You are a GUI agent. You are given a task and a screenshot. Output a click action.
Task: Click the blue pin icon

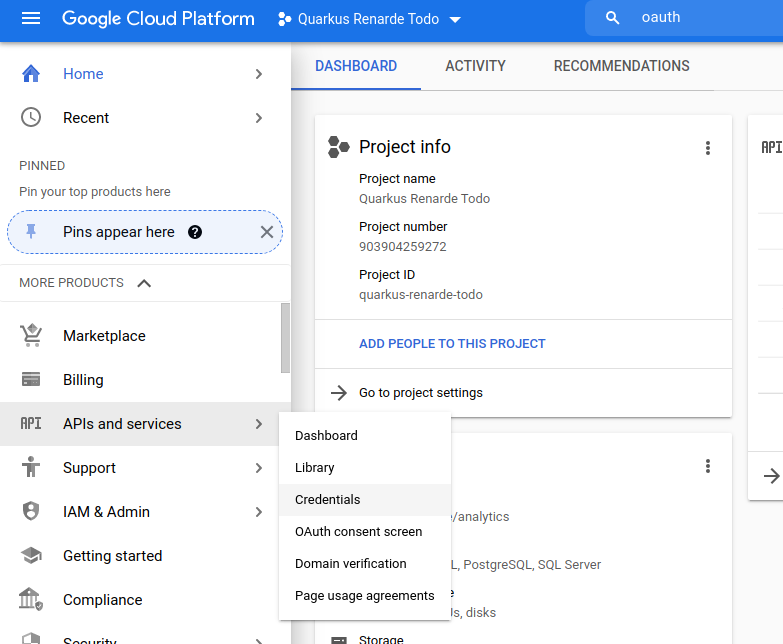click(31, 232)
